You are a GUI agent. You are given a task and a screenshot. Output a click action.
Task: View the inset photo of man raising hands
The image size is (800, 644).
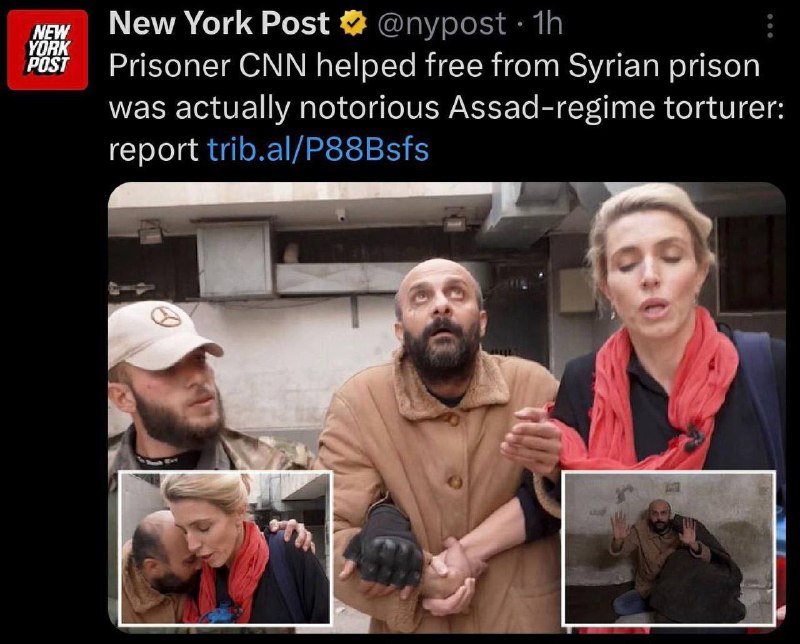pyautogui.click(x=668, y=548)
